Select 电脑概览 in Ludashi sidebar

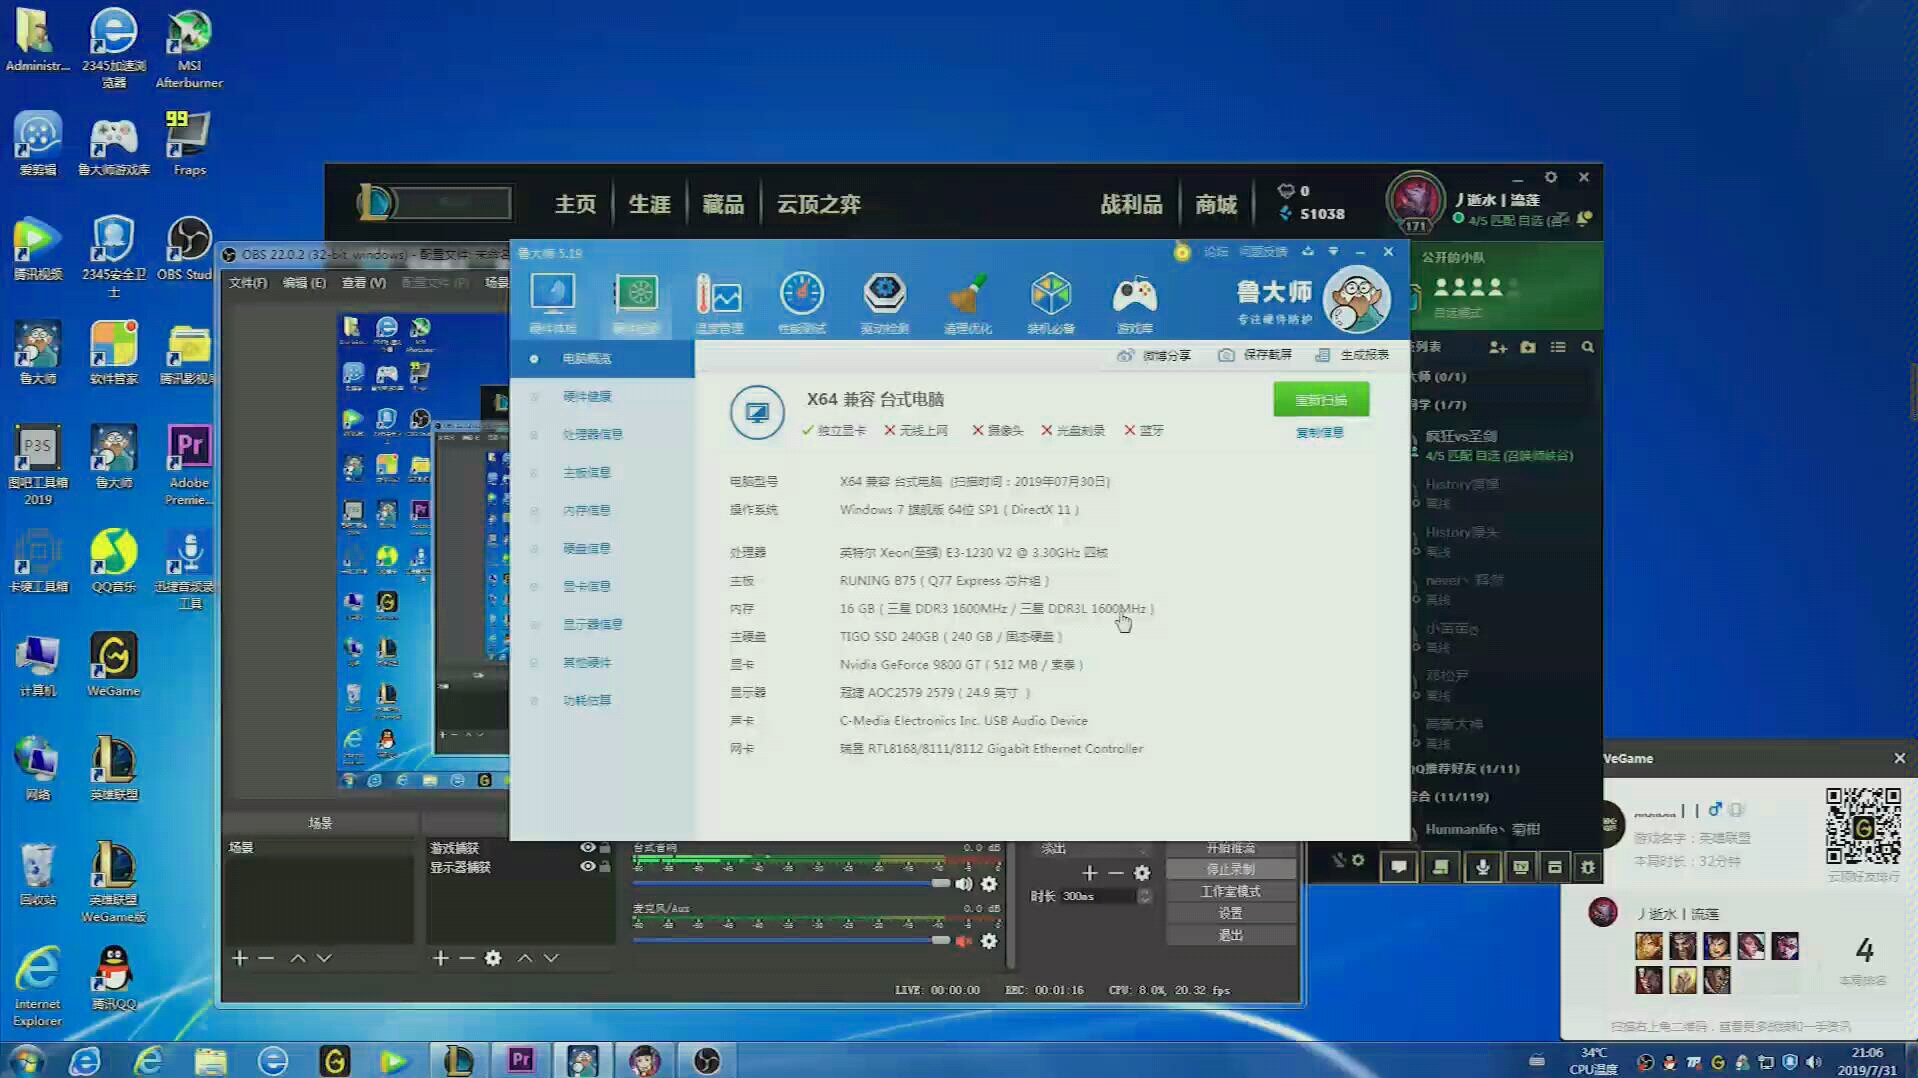click(602, 359)
